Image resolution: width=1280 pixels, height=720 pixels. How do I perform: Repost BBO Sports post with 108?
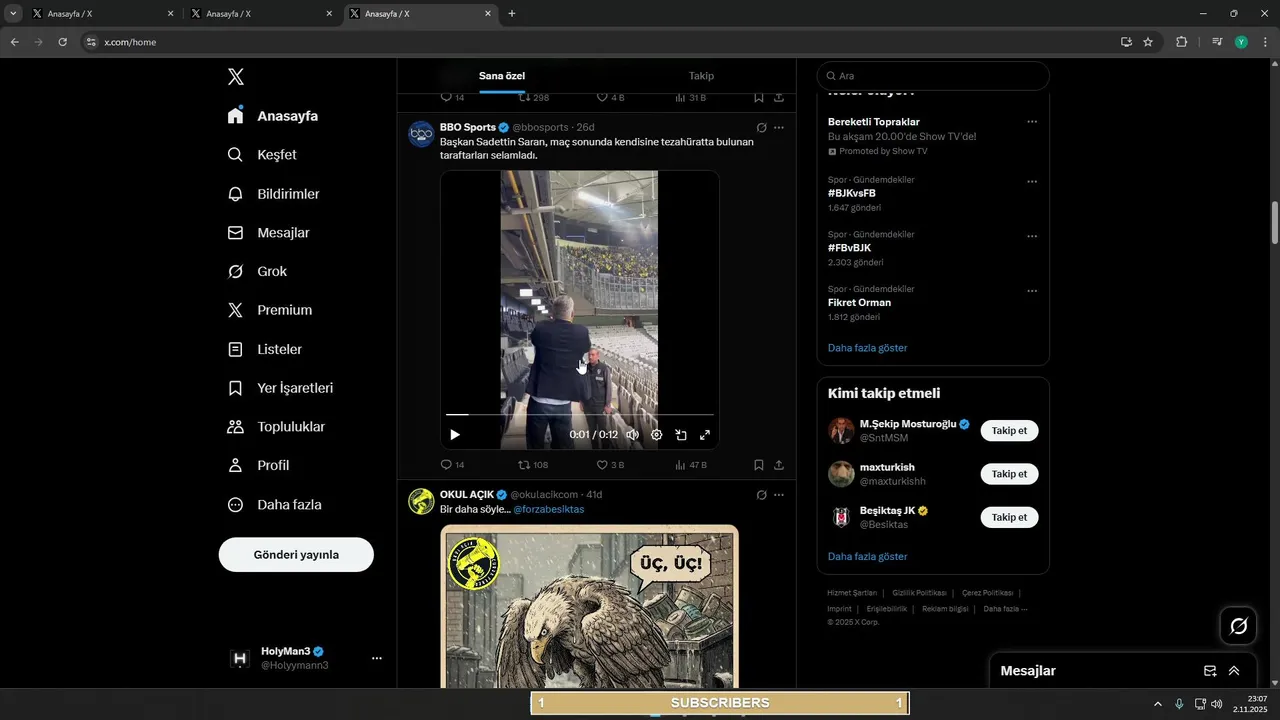click(x=533, y=465)
